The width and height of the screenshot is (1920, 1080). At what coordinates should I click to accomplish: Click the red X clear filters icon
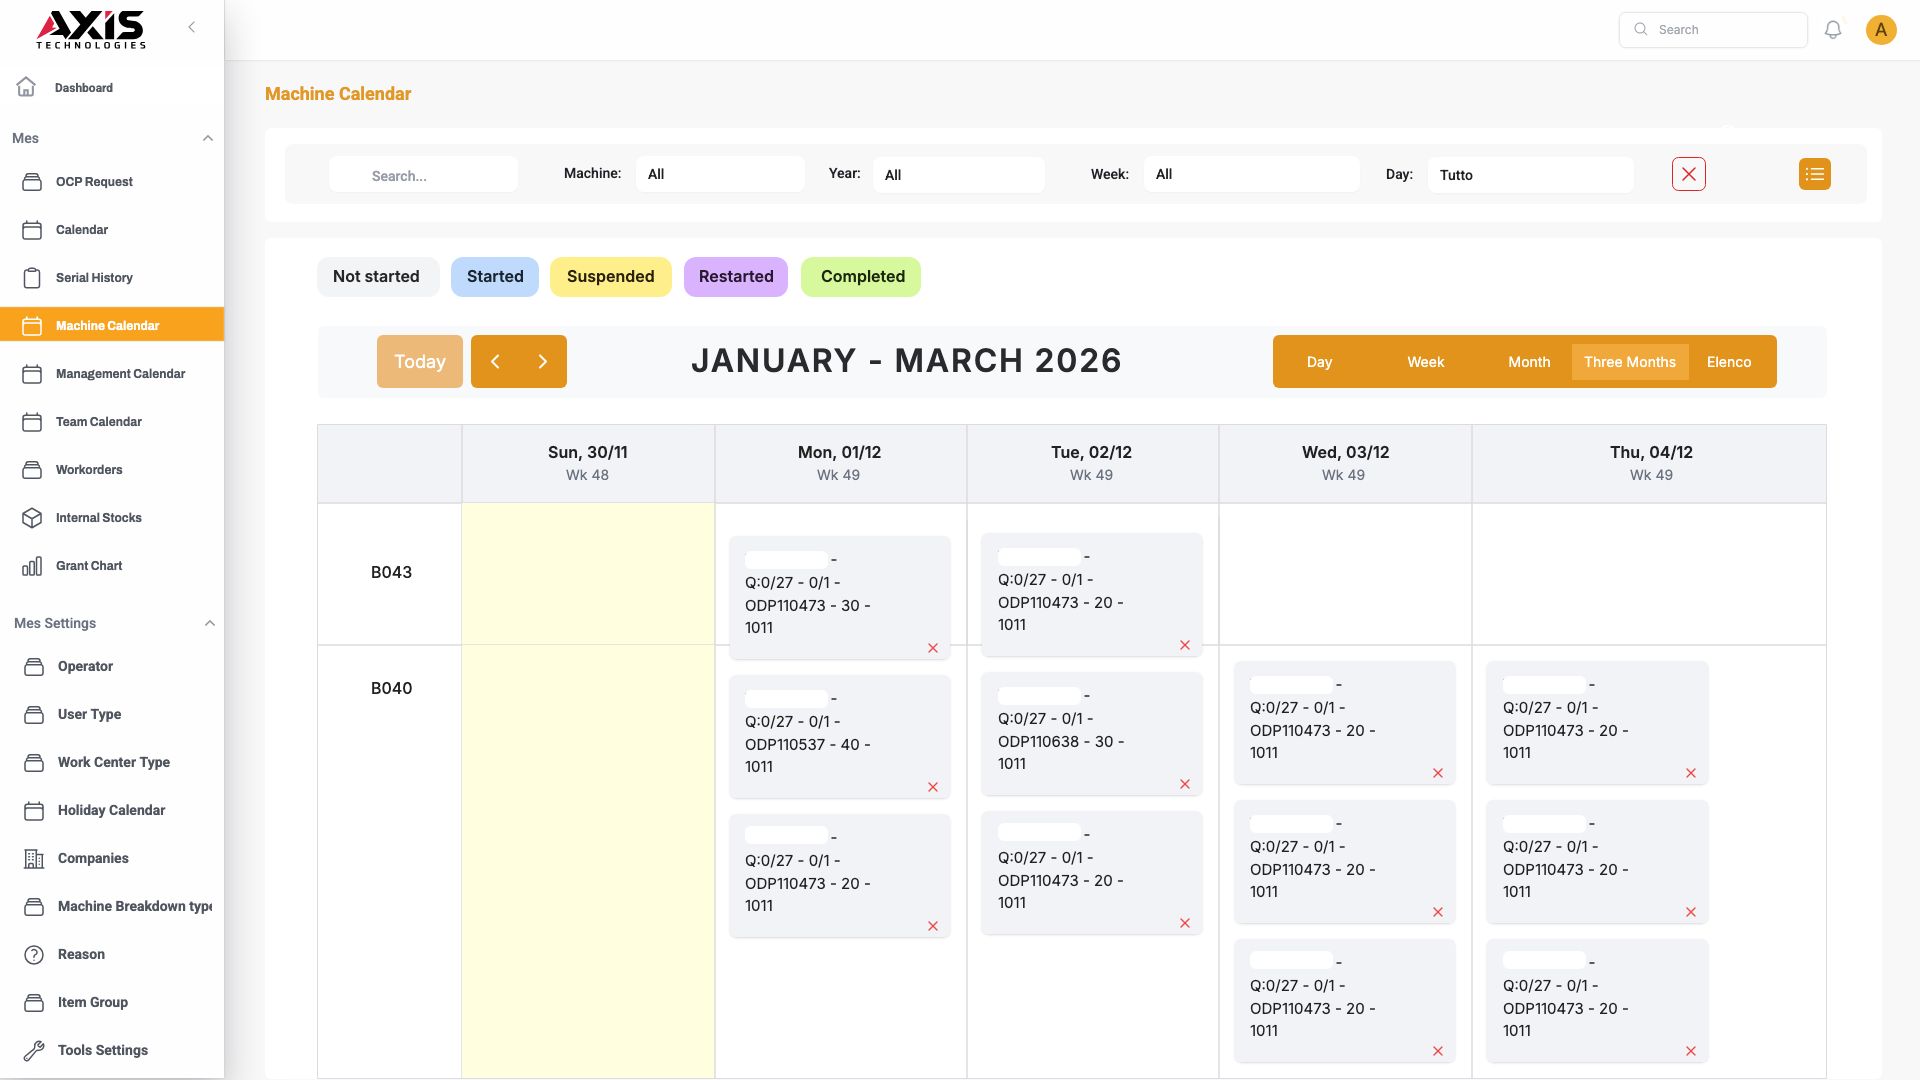(x=1688, y=174)
